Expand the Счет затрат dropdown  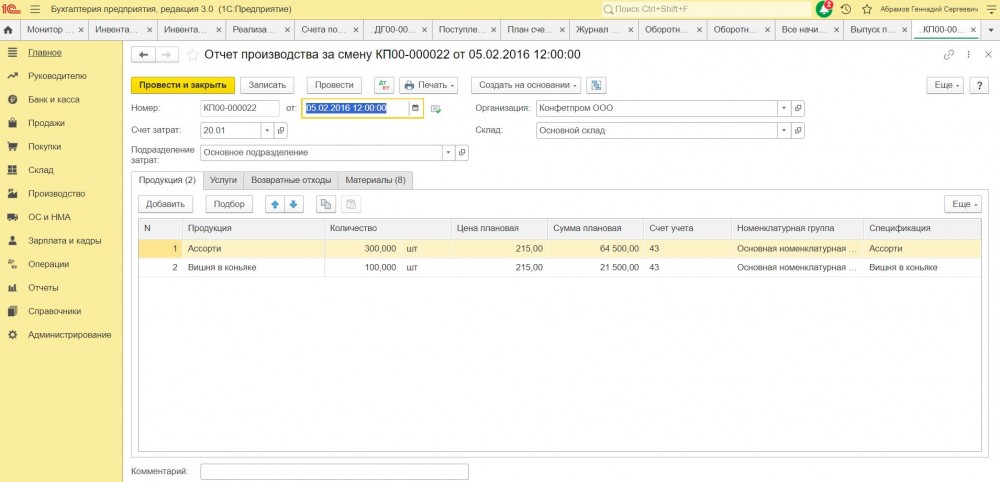(x=267, y=130)
